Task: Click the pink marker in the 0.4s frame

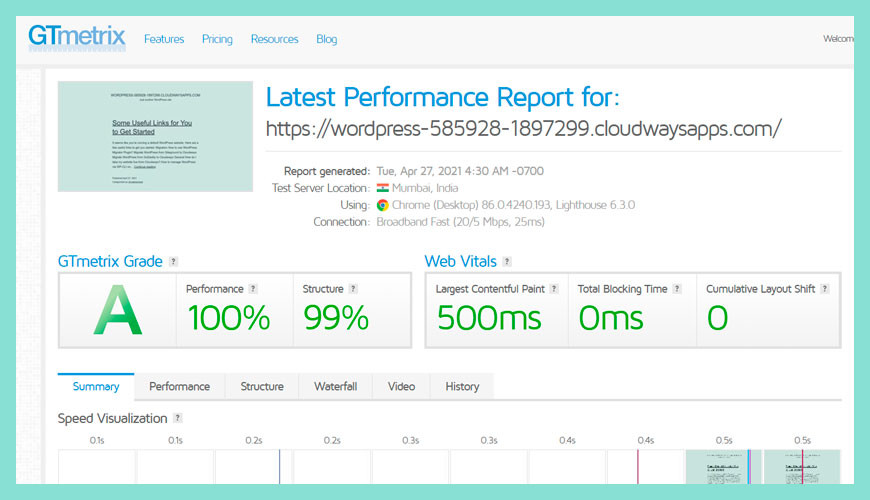Action: pyautogui.click(x=638, y=466)
